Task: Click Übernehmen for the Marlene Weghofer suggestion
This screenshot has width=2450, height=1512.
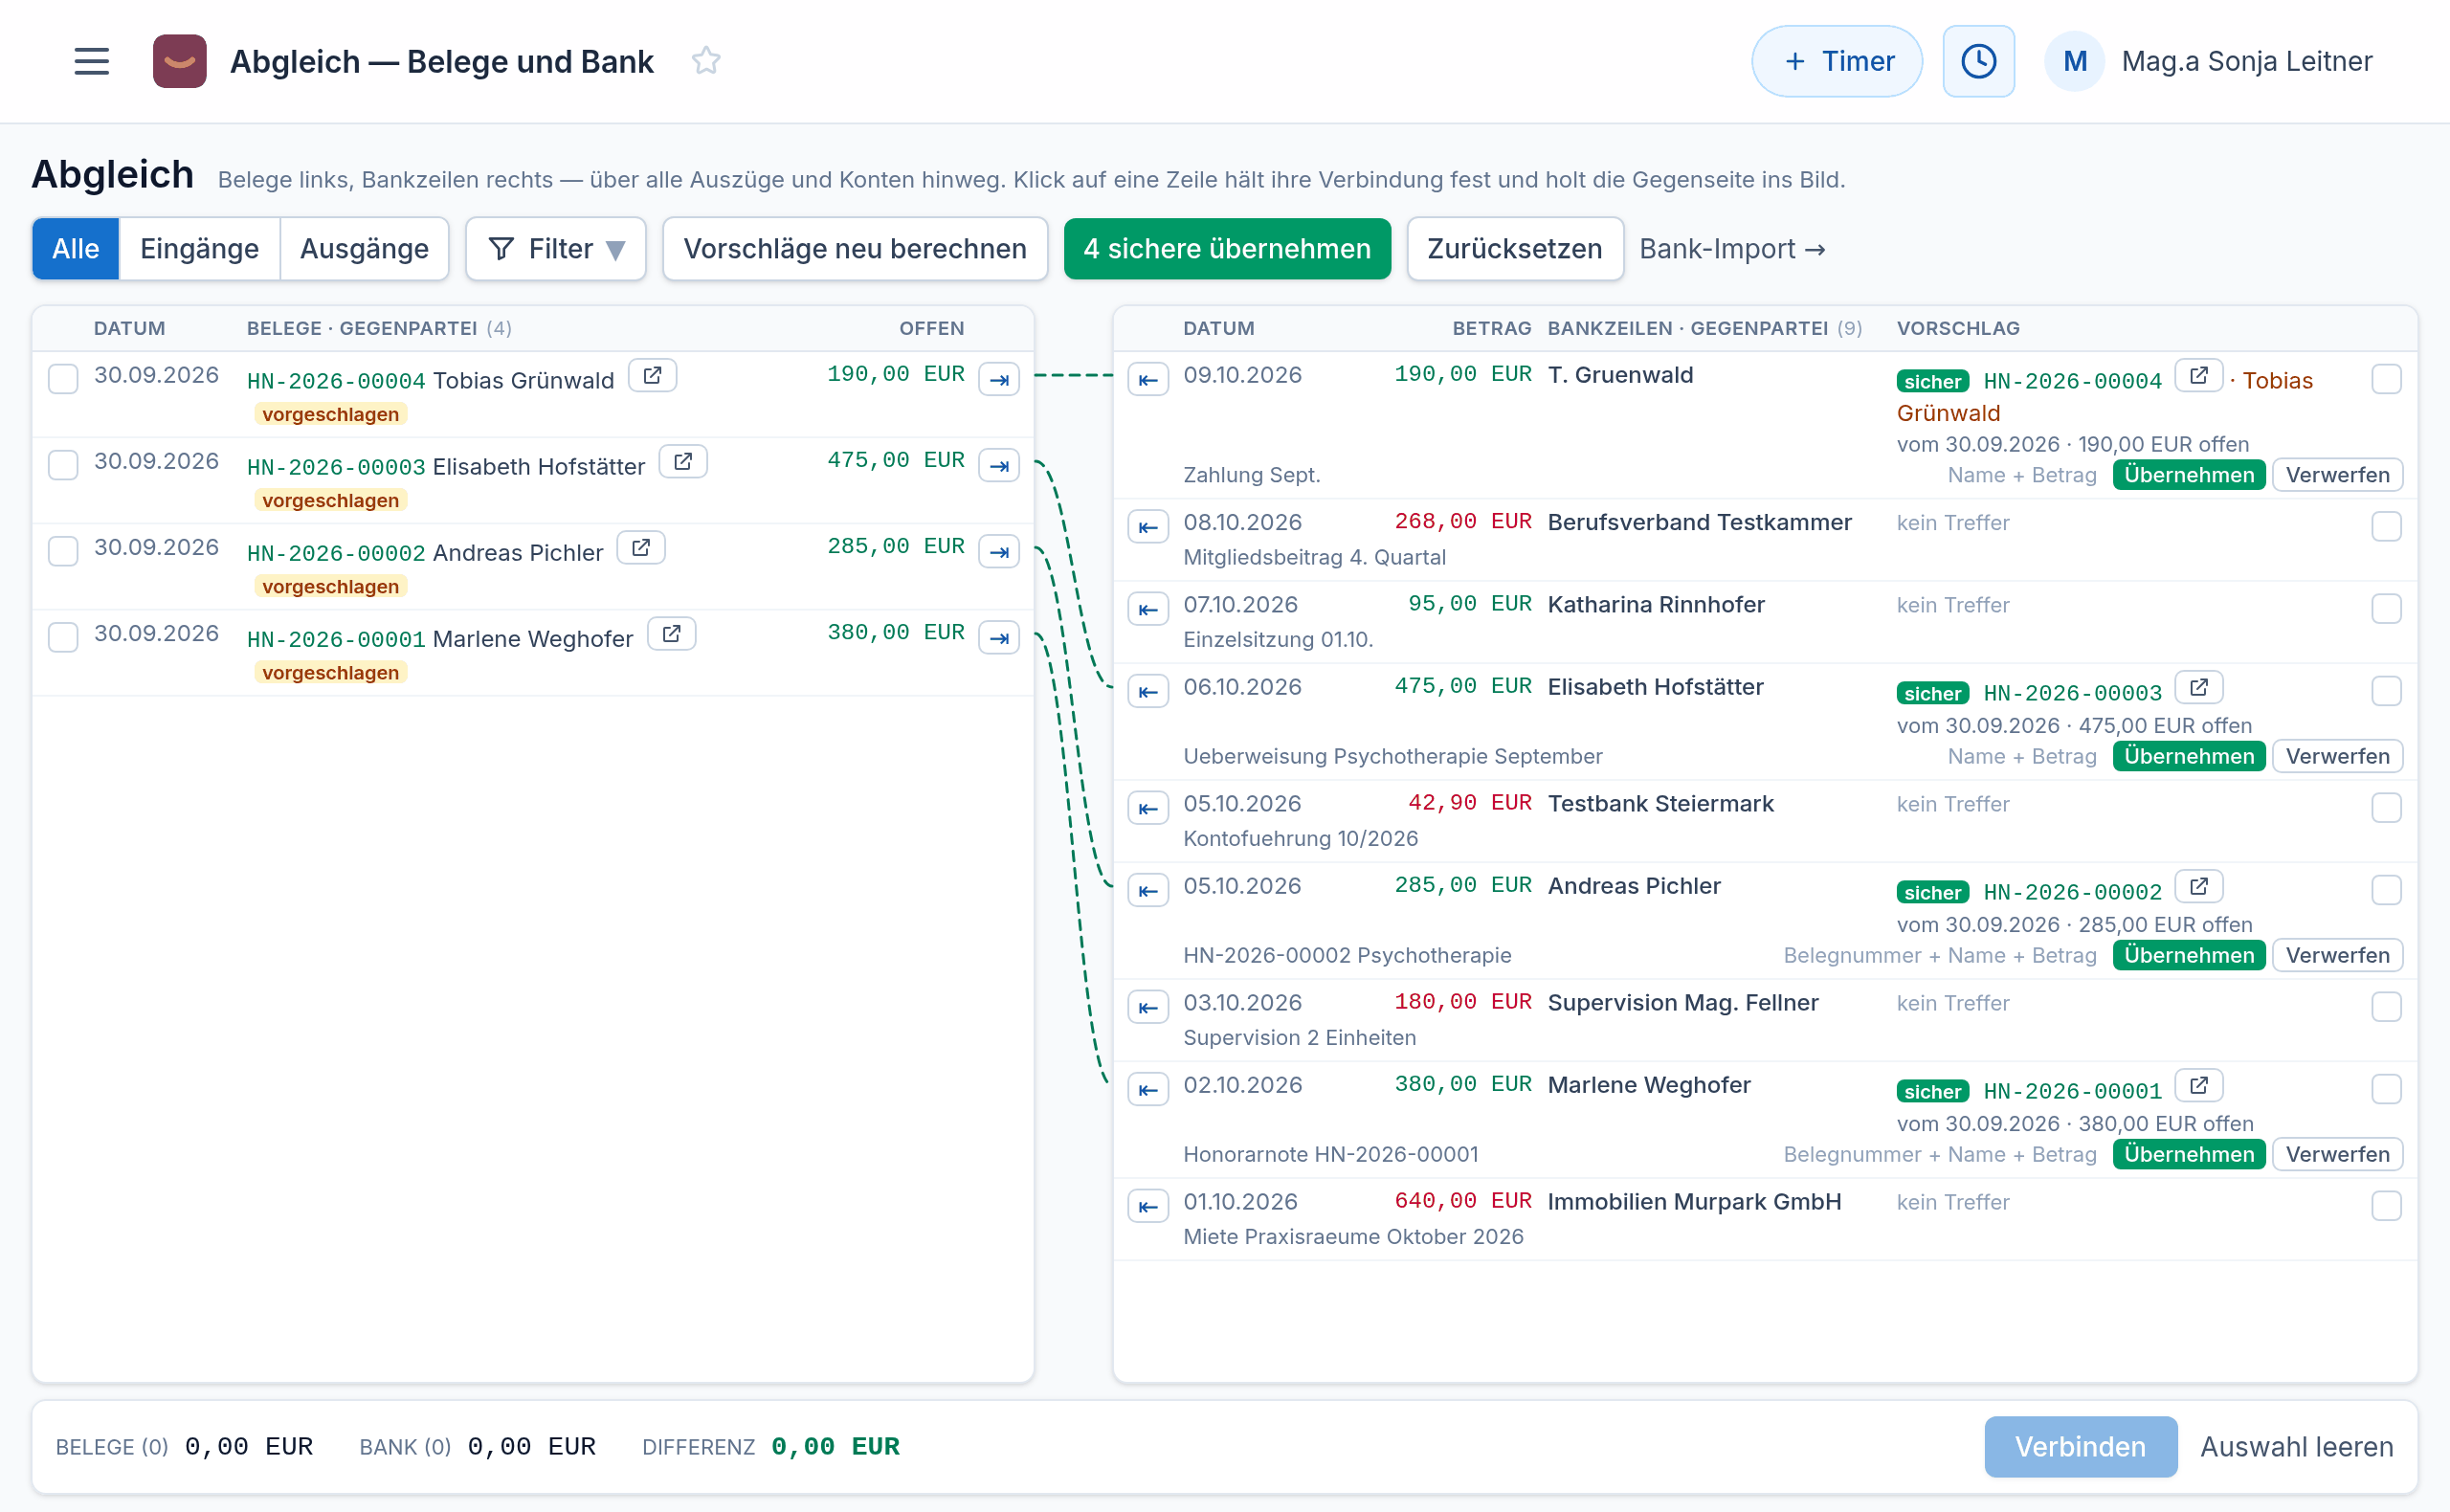Action: (2188, 1155)
